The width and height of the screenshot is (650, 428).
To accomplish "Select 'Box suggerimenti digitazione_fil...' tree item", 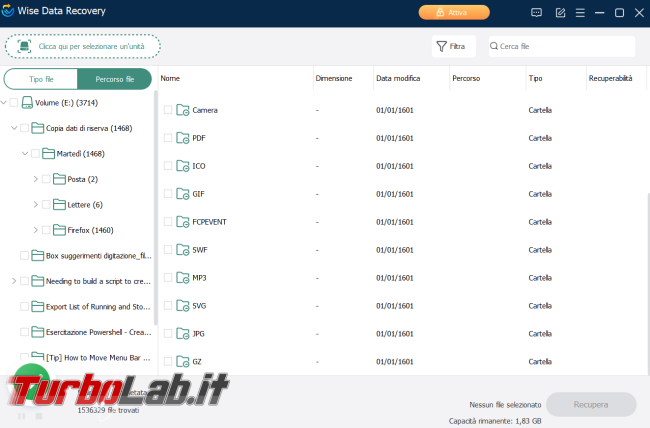I will (99, 256).
